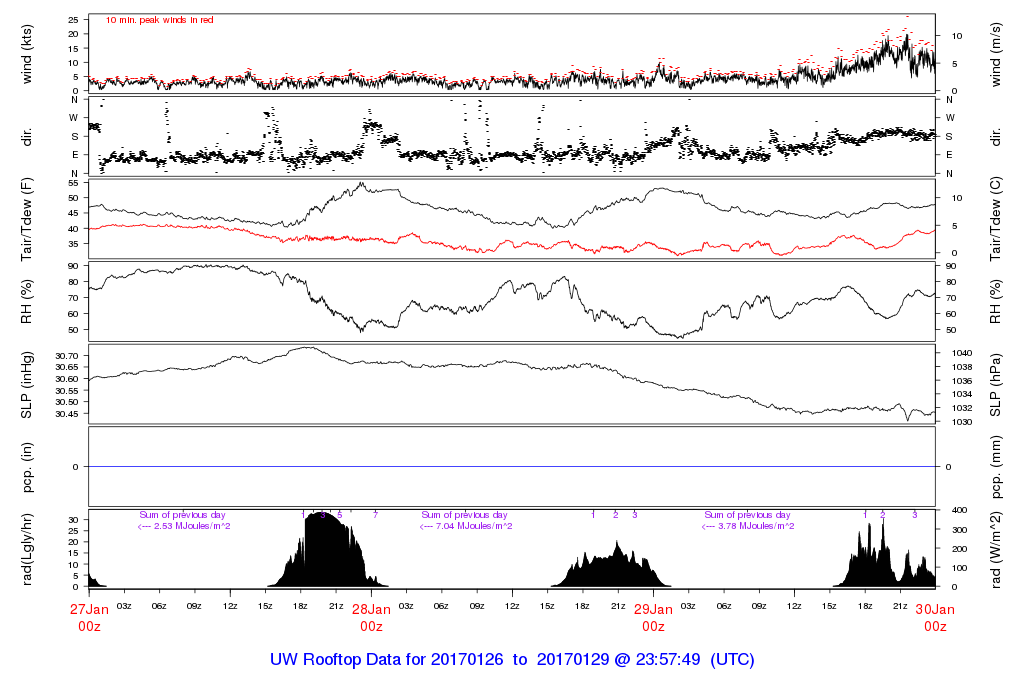The width and height of the screenshot is (1024, 700).
Task: Select the 'rad (W/m^2)' axis label
Action: coord(995,549)
